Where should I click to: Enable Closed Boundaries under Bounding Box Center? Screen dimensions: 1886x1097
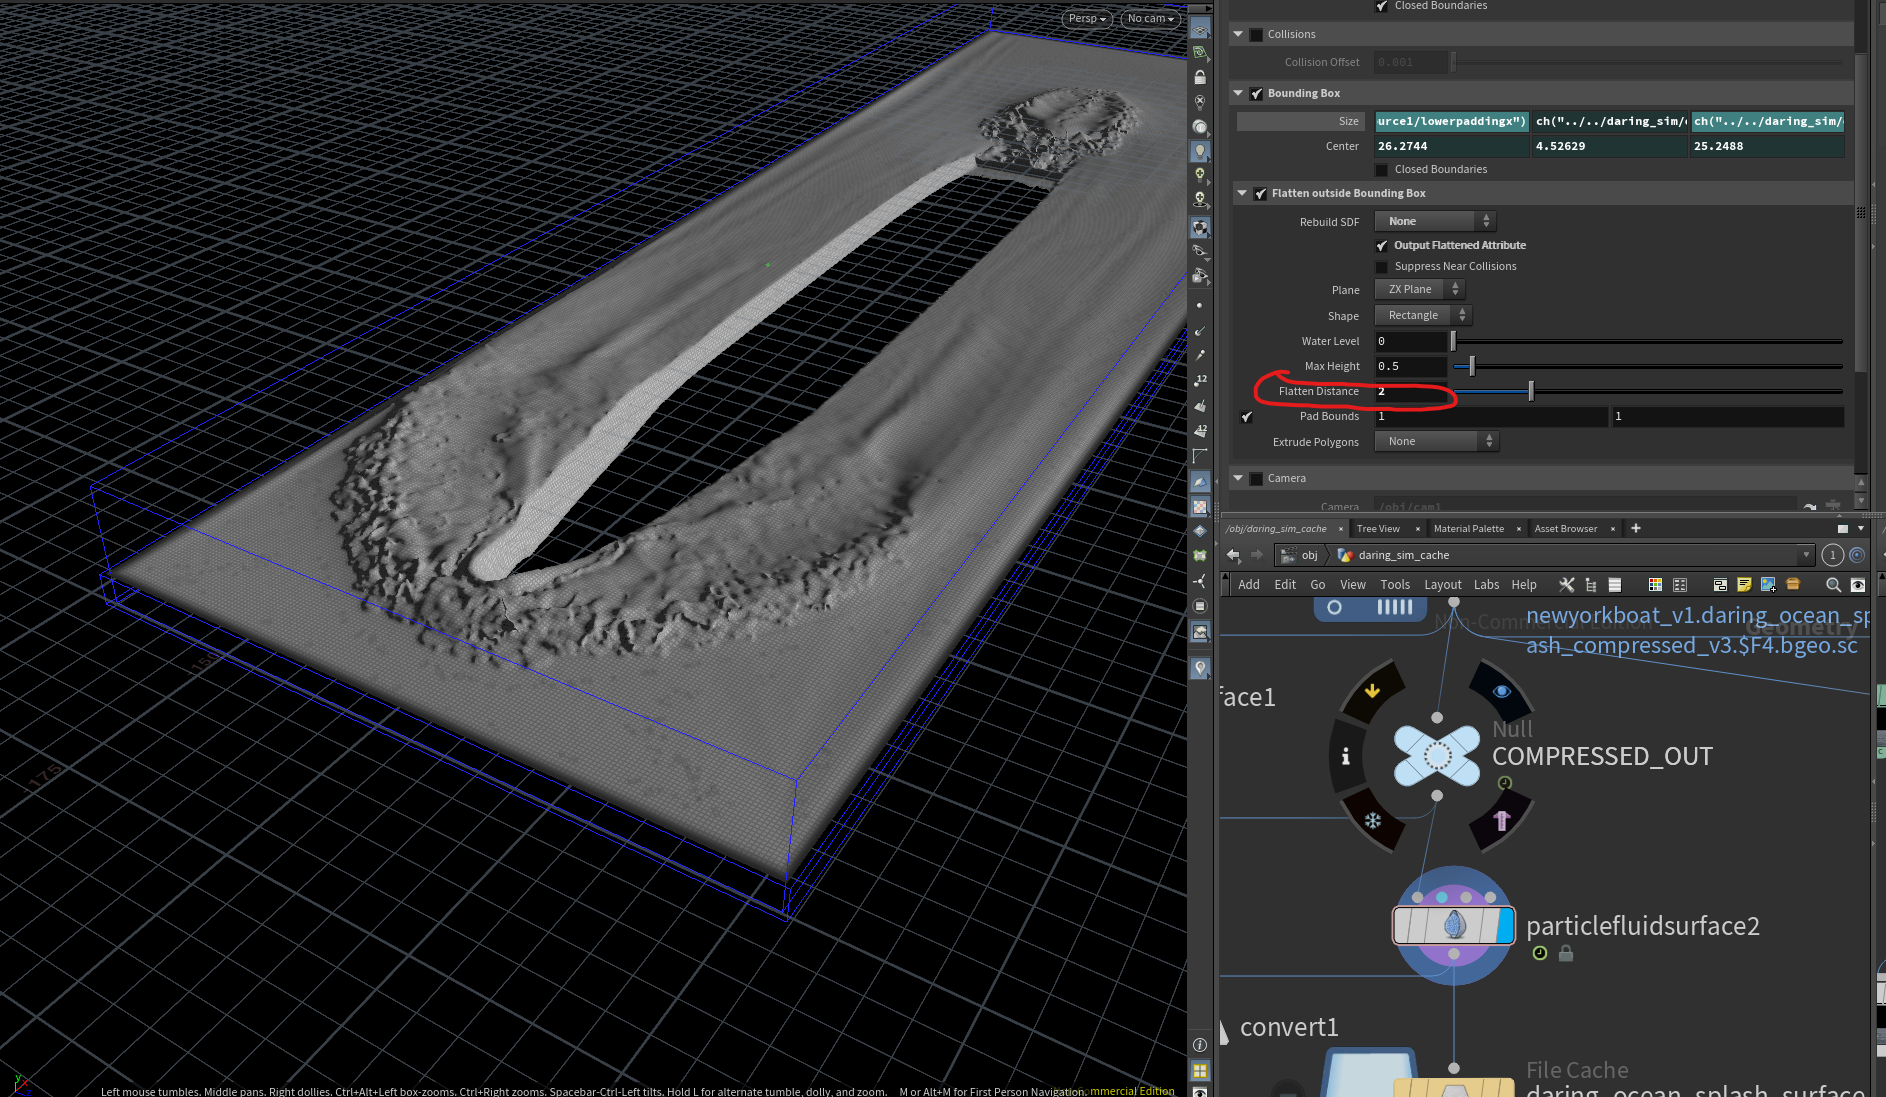tap(1382, 170)
